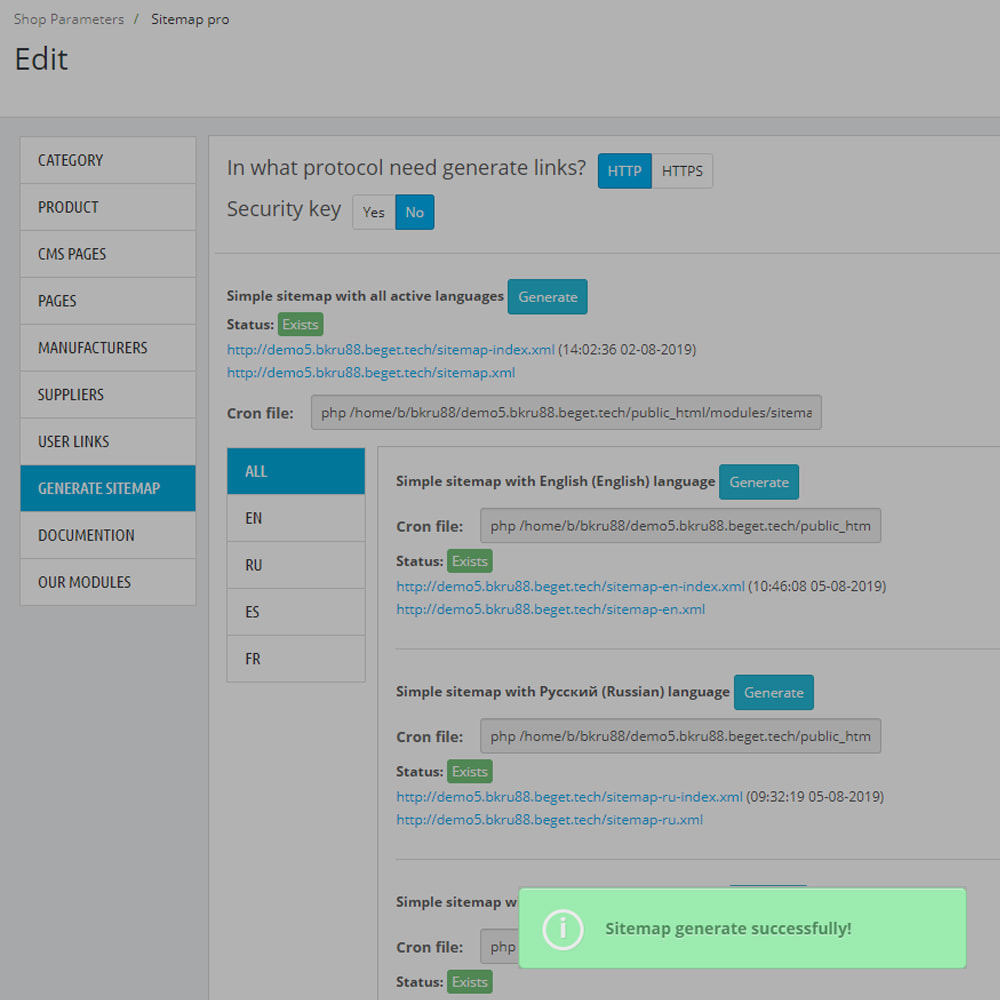The width and height of the screenshot is (1000, 1000).
Task: Switch to CMS PAGES tab
Action: pyautogui.click(x=108, y=254)
